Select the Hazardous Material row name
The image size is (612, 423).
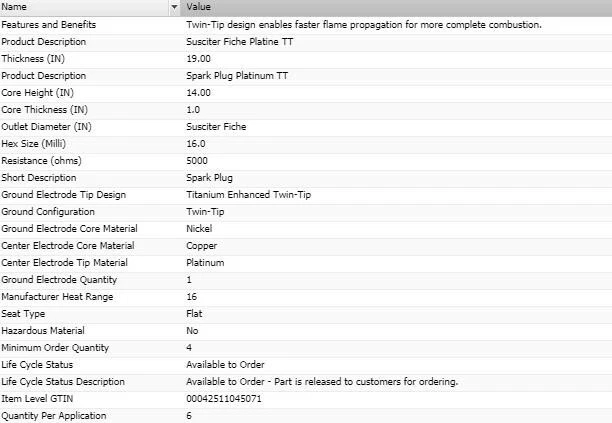point(43,331)
